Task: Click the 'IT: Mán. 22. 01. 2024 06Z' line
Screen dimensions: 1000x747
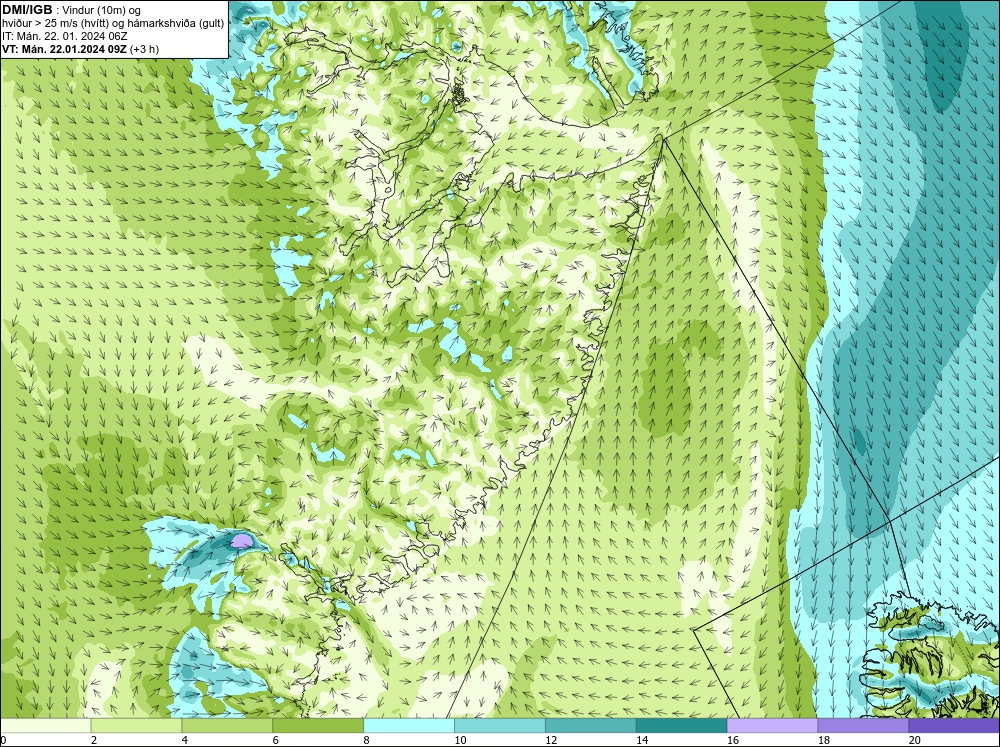Action: (x=64, y=36)
